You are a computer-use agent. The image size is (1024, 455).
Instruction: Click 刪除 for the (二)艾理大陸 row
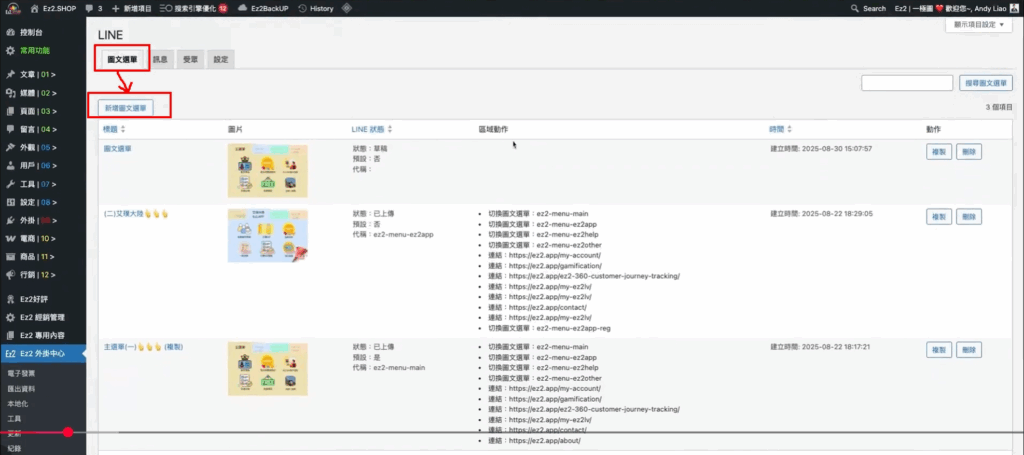969,217
